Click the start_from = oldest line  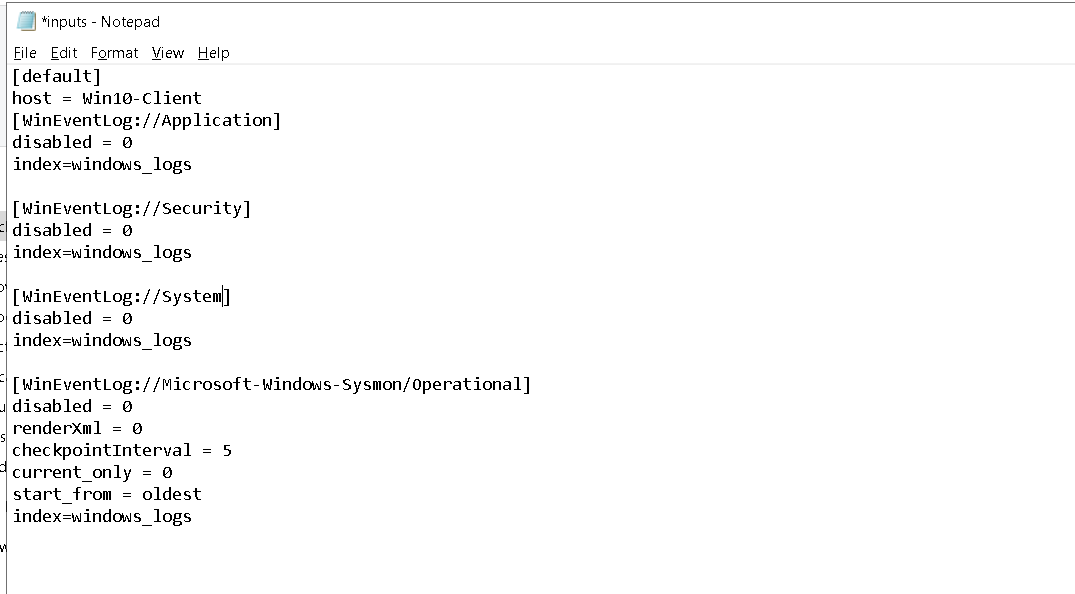(107, 494)
